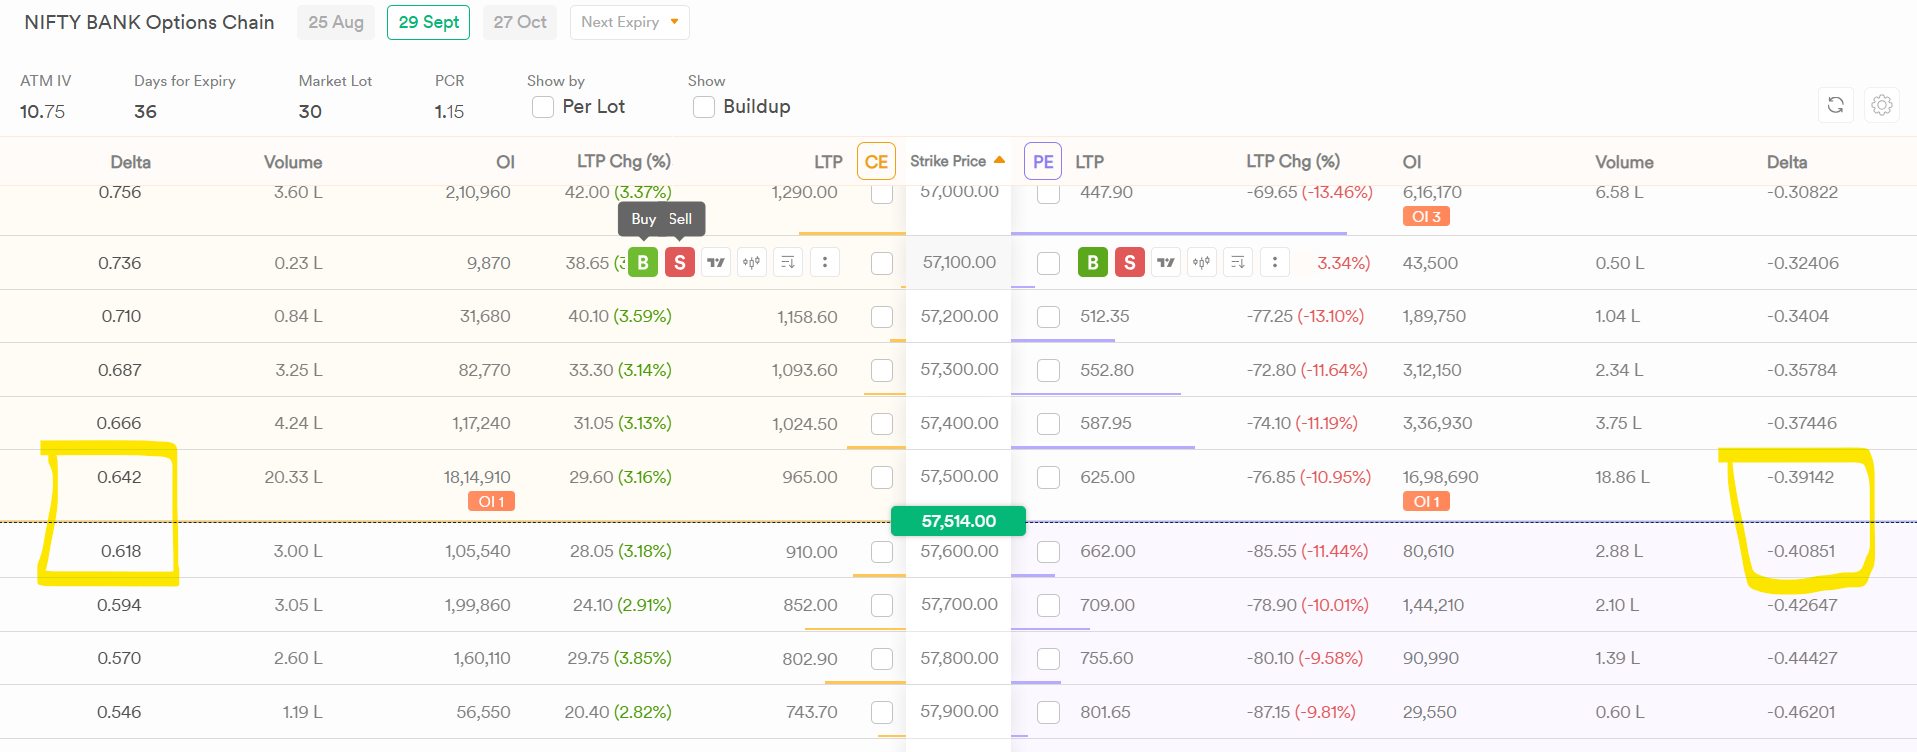This screenshot has height=752, width=1917.
Task: Tick the CE checkbox for strike 57,400
Action: 882,424
